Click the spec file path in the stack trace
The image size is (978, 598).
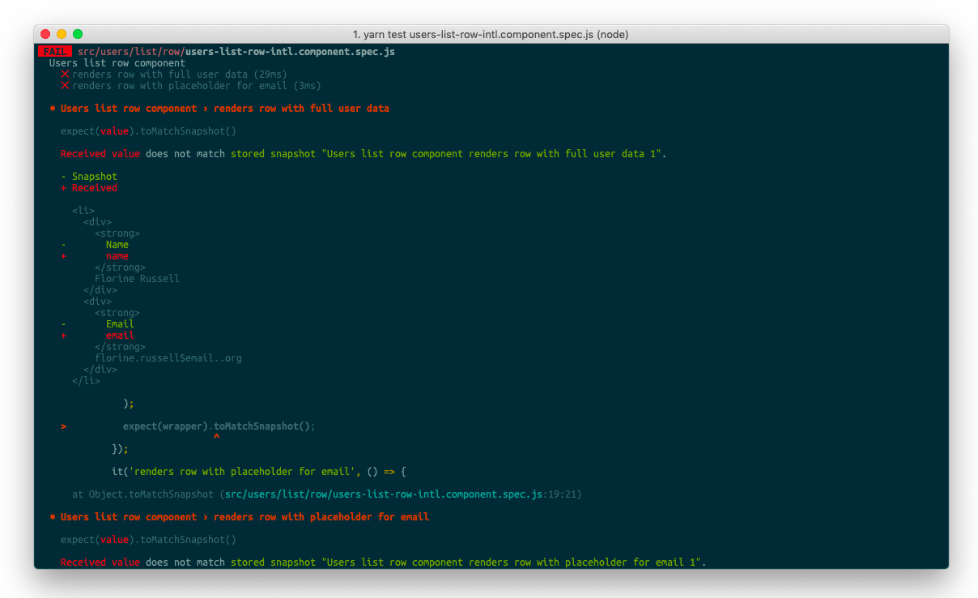[384, 494]
